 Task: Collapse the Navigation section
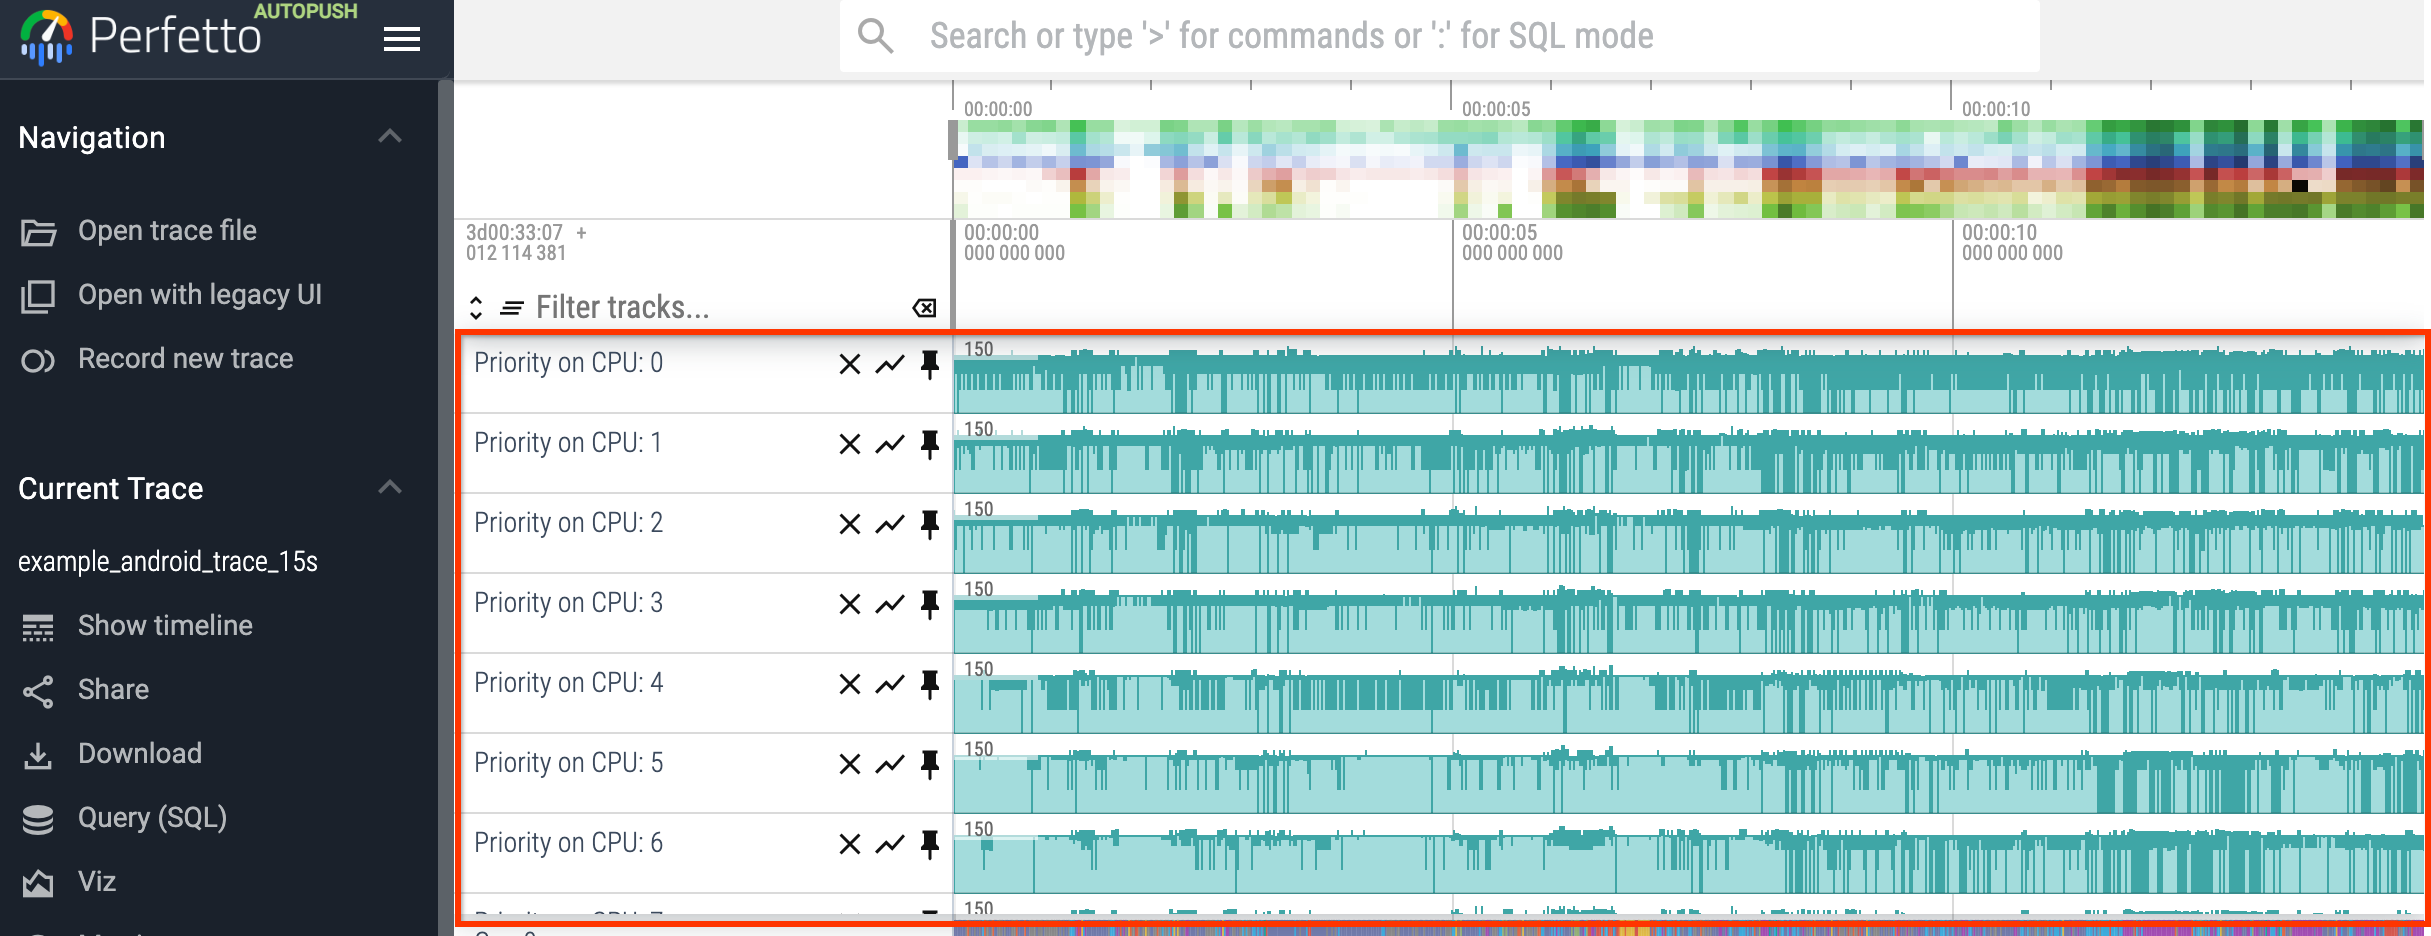pos(390,137)
